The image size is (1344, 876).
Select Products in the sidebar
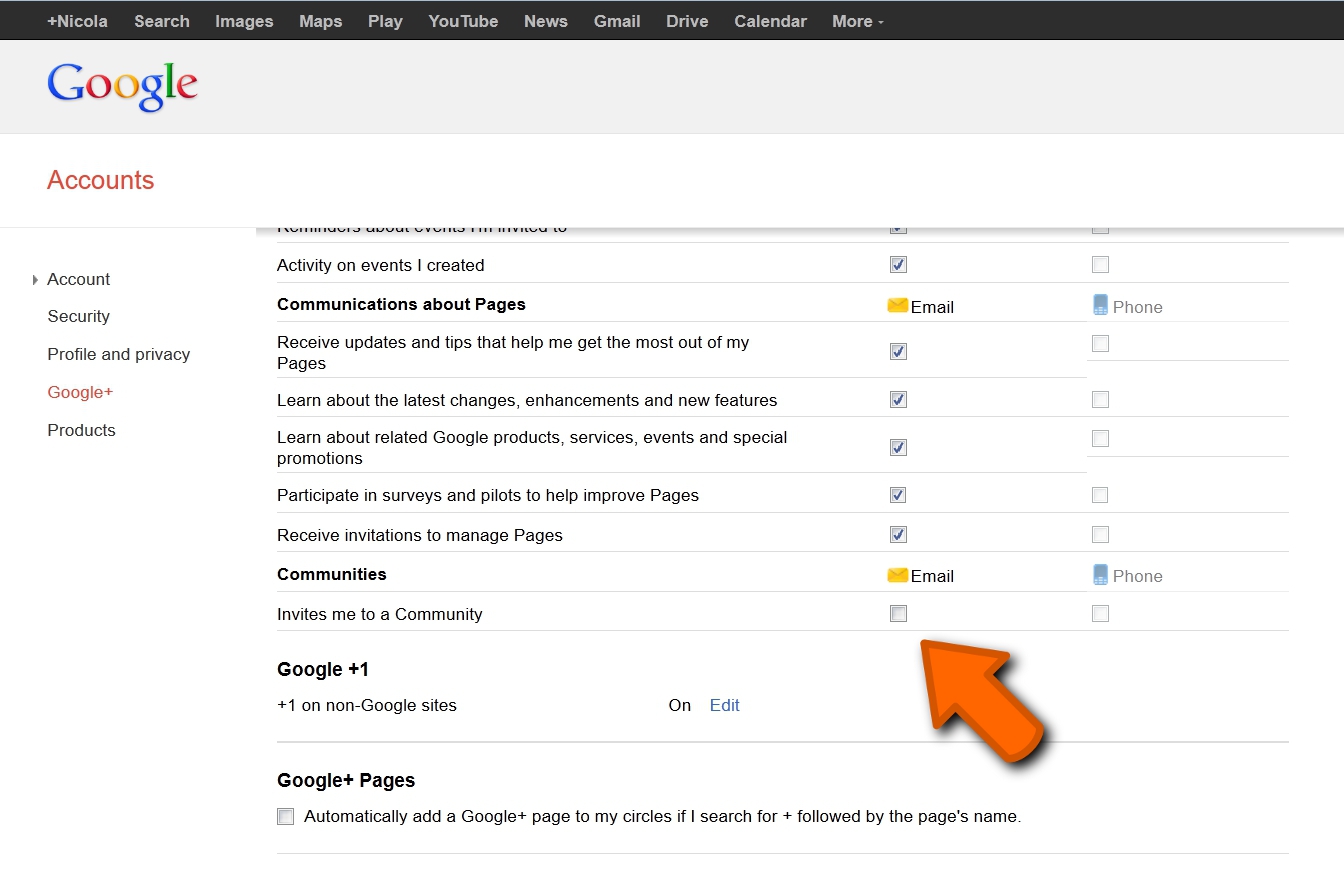(x=81, y=430)
